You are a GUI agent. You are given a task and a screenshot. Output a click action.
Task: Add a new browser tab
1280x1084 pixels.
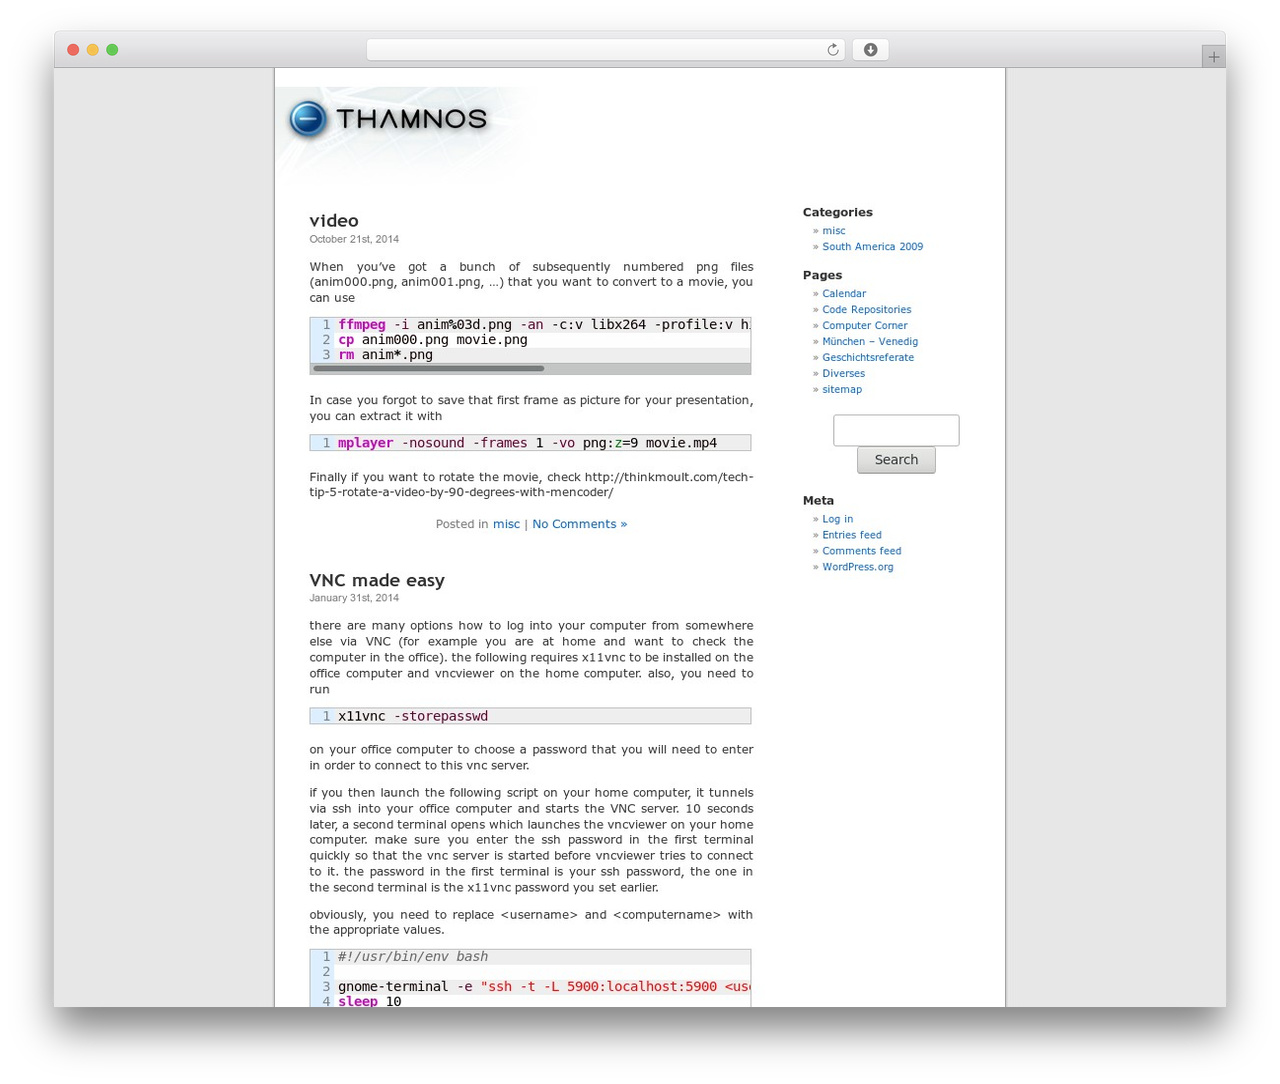coord(1213,57)
